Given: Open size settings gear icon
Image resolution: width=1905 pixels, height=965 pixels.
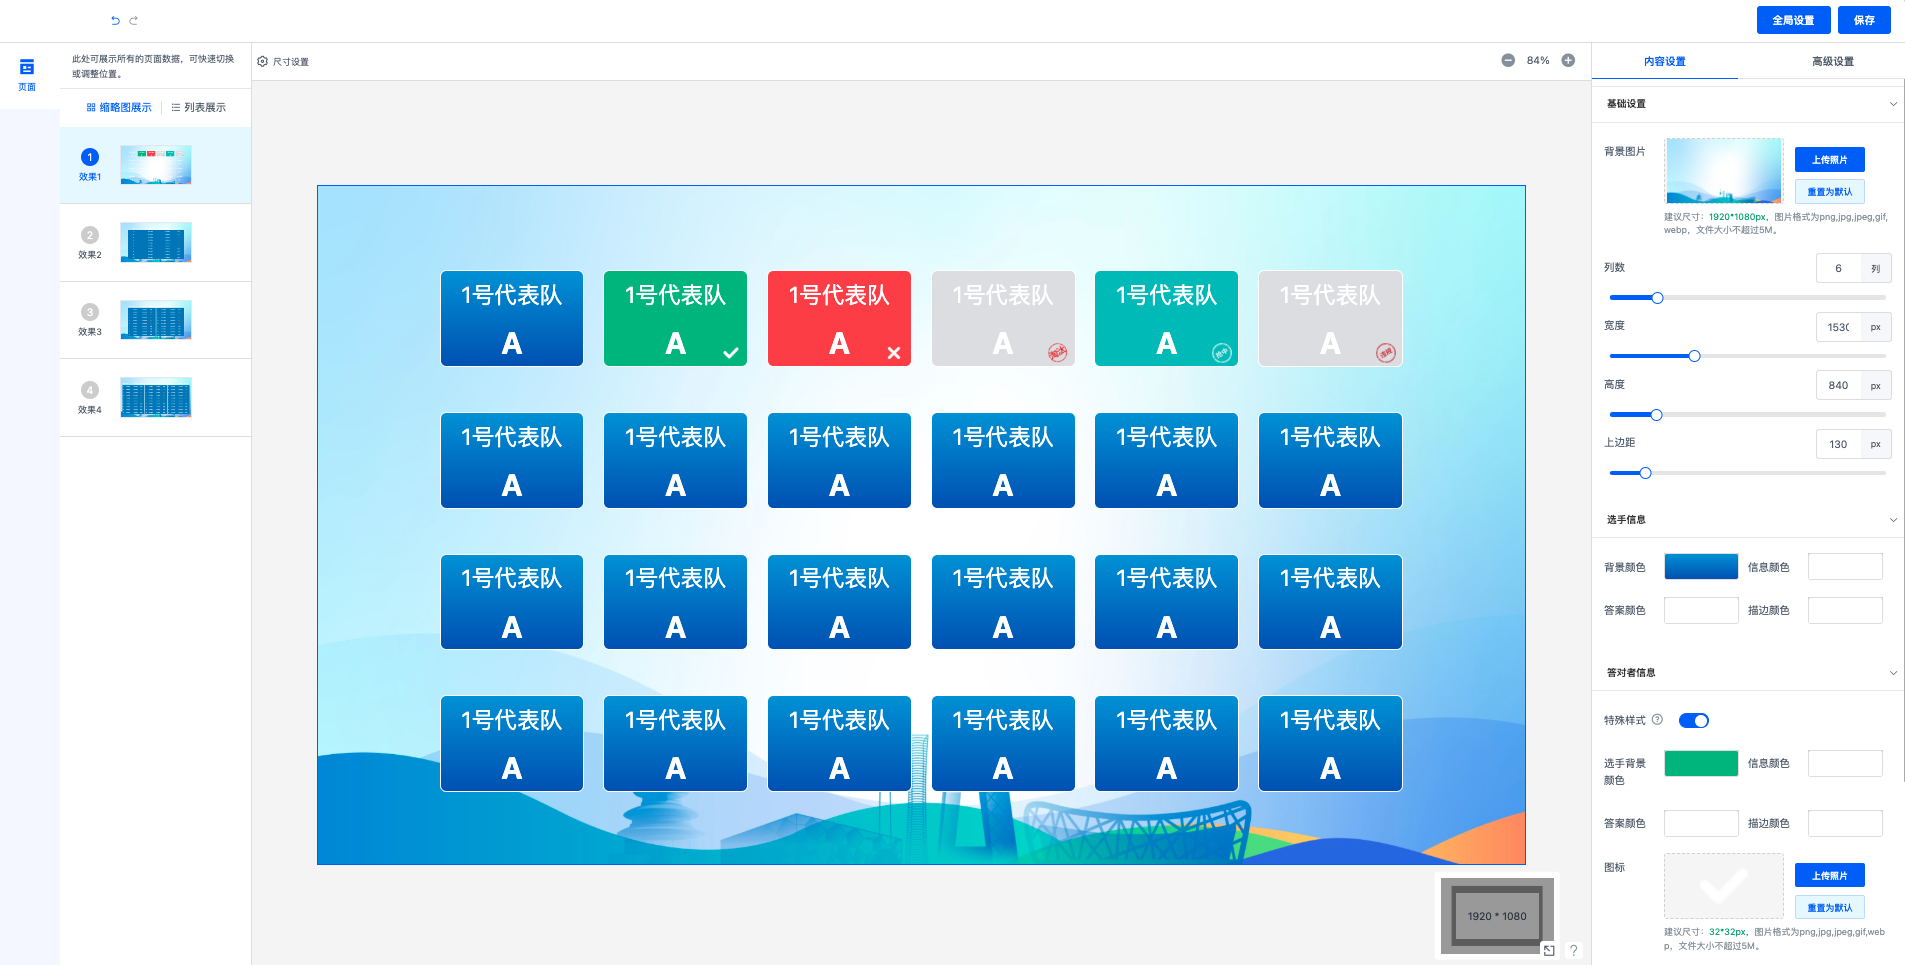Looking at the screenshot, I should pos(263,62).
